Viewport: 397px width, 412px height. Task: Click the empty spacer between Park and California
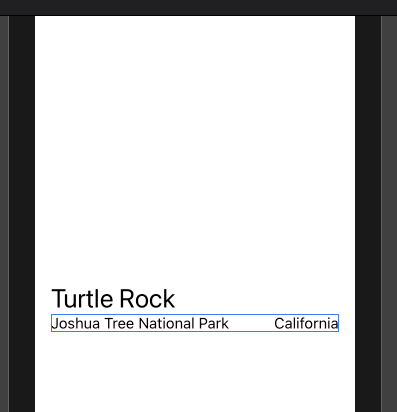tap(251, 323)
